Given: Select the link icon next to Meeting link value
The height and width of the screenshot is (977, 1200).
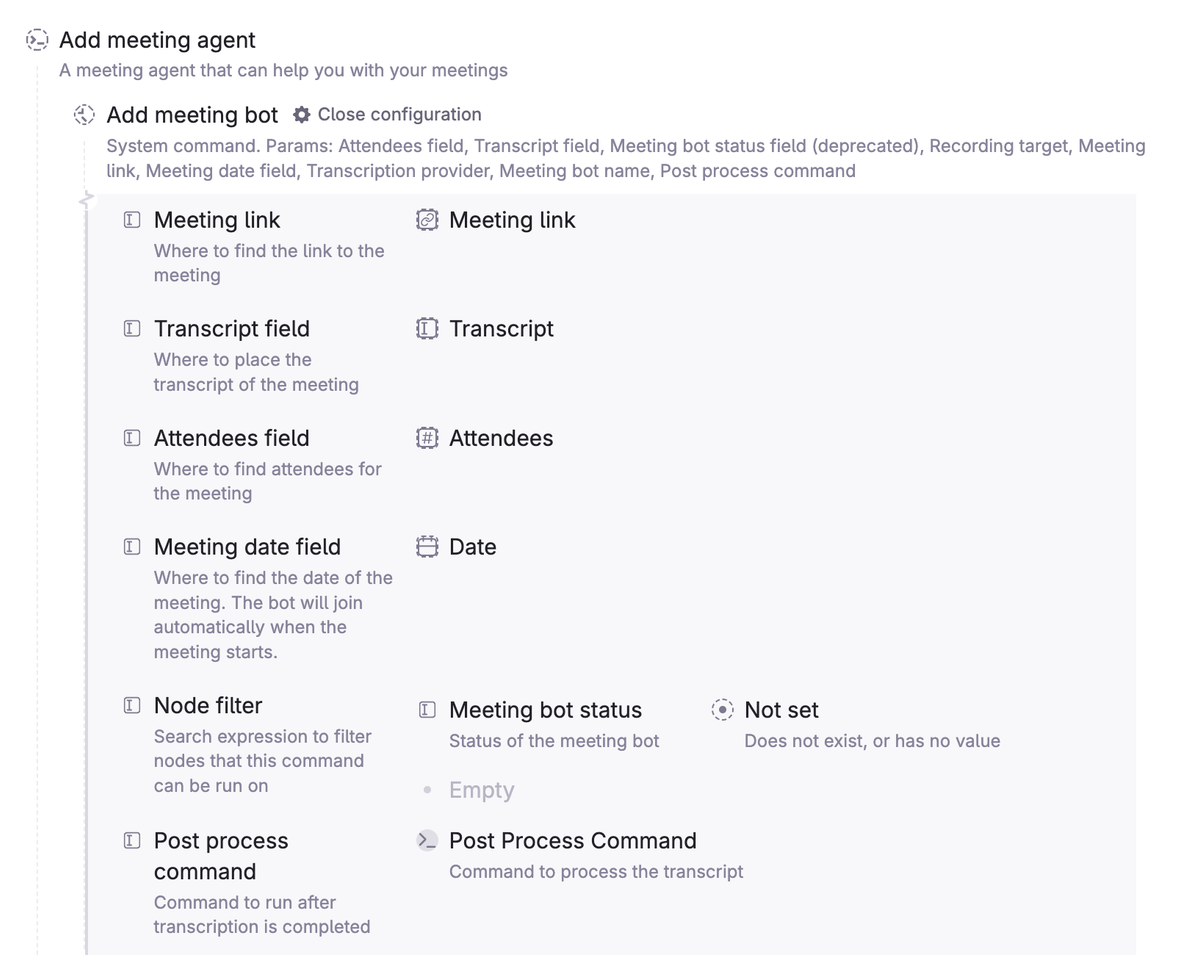Looking at the screenshot, I should pos(427,220).
